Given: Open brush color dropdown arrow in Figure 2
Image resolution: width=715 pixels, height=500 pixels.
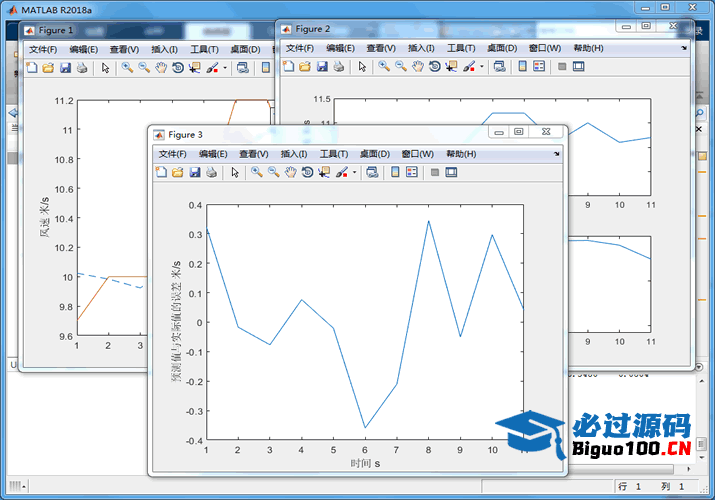Looking at the screenshot, I should tap(482, 67).
